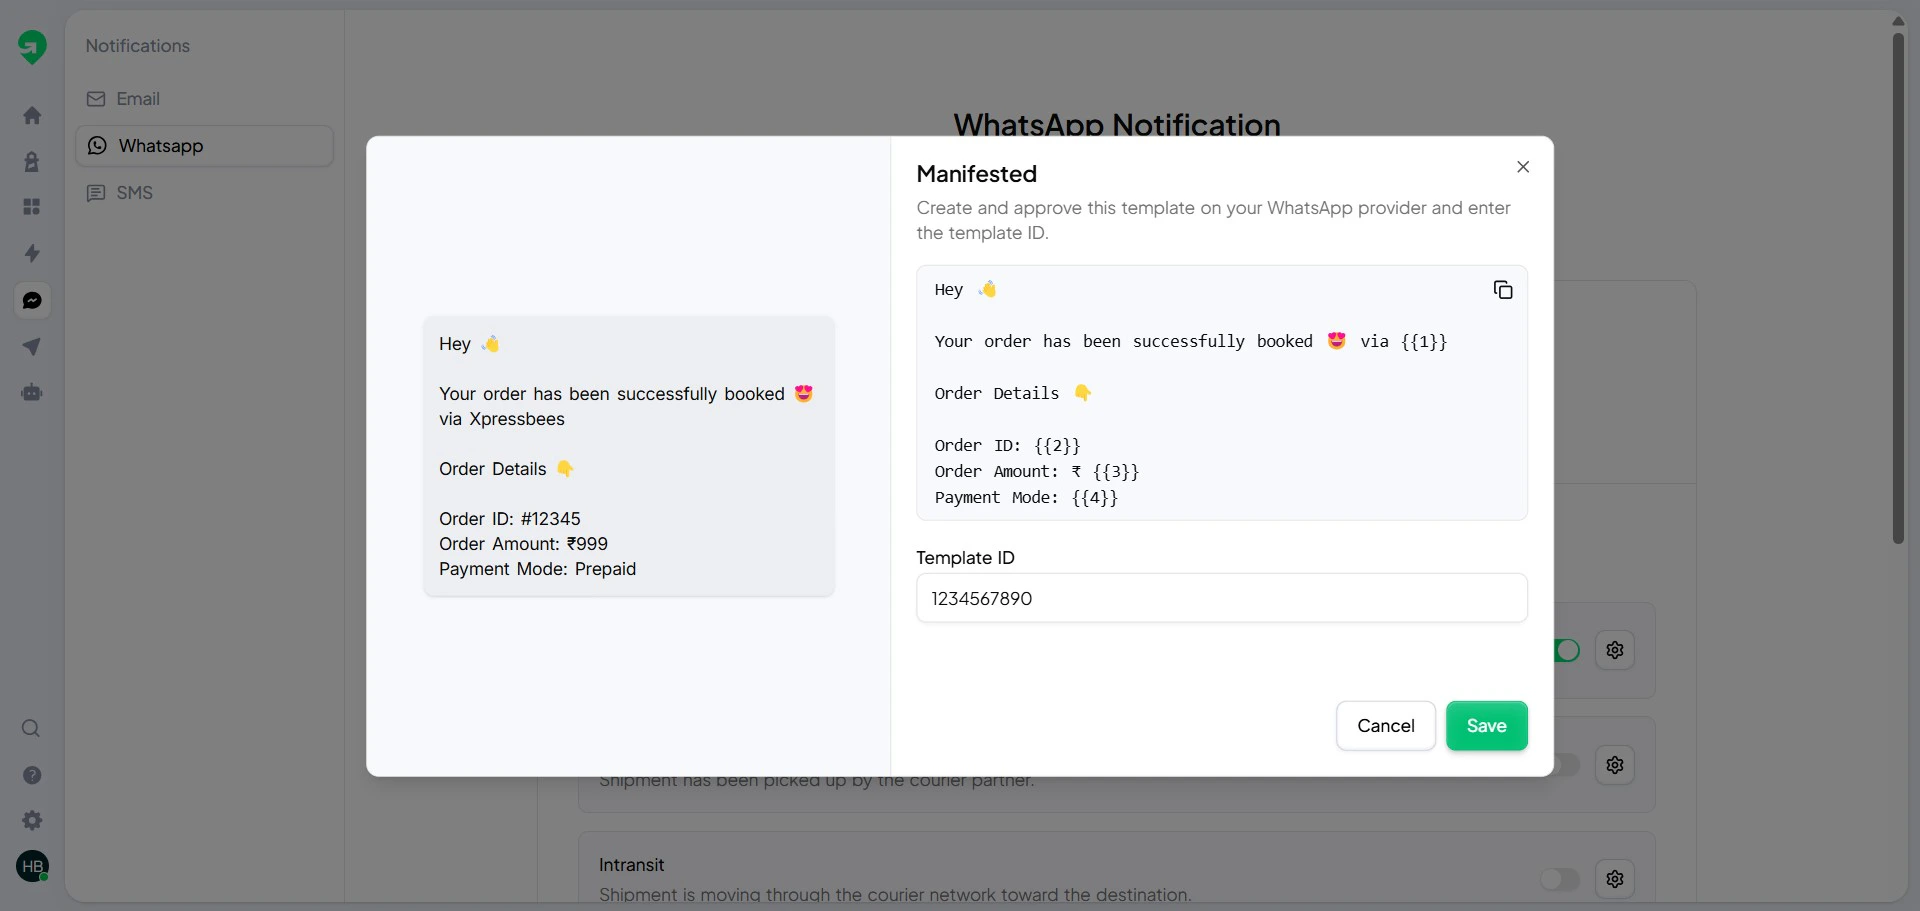This screenshot has width=1920, height=911.
Task: Open the Notifications messenger icon
Action: [x=32, y=300]
